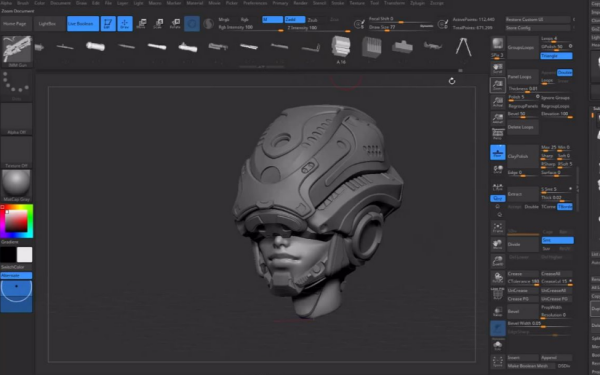
Task: Click the canvas rotate refresh icon
Action: click(452, 81)
